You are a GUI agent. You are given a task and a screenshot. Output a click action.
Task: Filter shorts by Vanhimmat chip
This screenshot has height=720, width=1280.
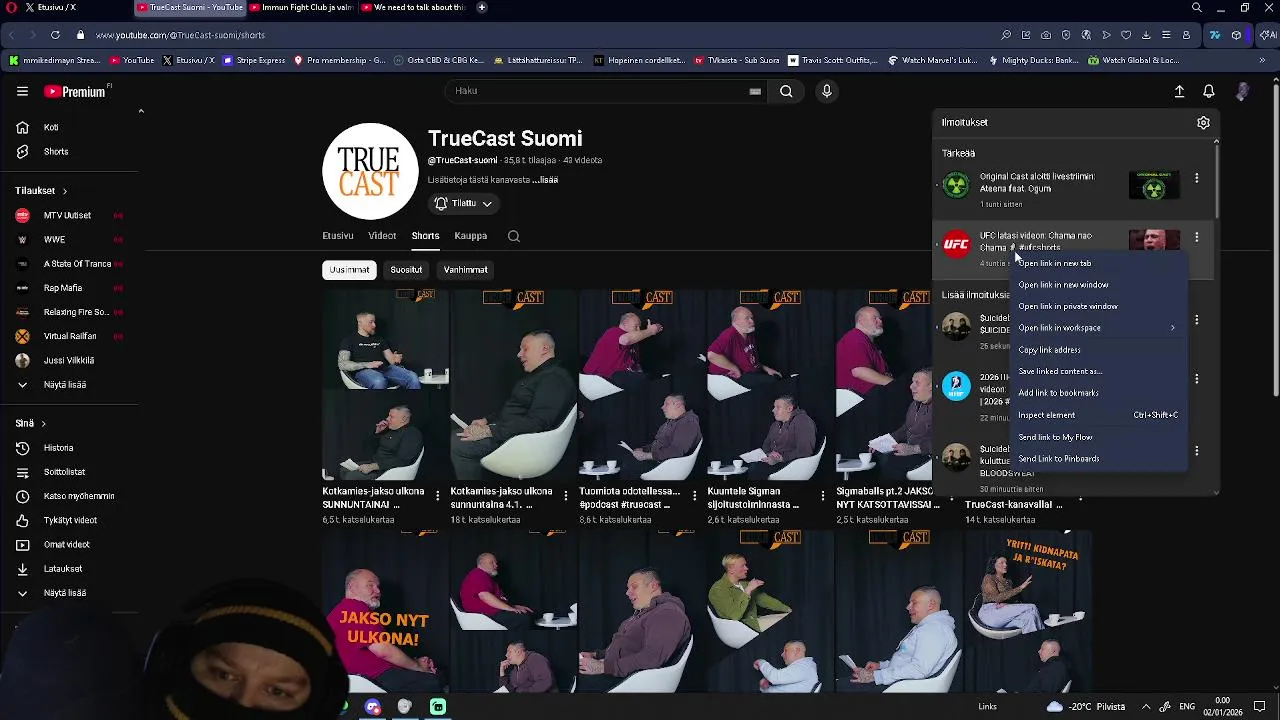pyautogui.click(x=466, y=270)
